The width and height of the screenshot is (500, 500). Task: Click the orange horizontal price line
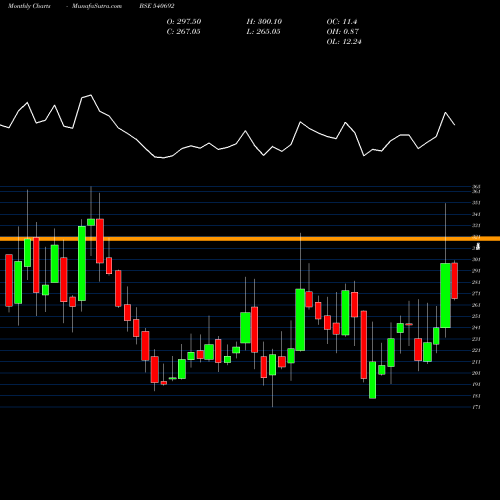(x=250, y=239)
